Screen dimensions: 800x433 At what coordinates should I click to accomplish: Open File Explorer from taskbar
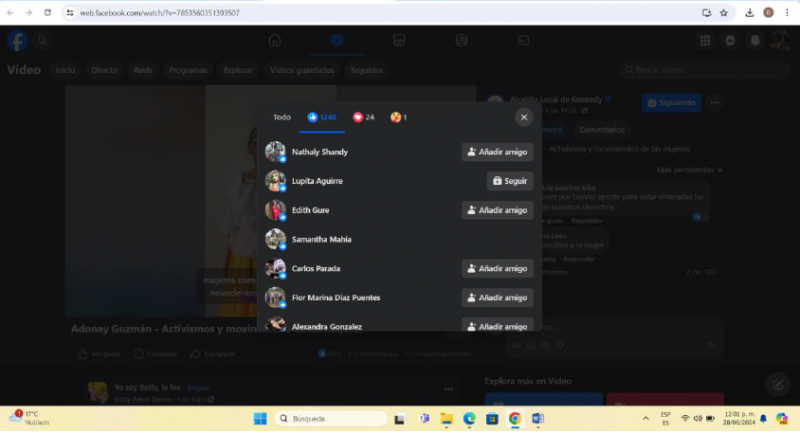coord(446,419)
